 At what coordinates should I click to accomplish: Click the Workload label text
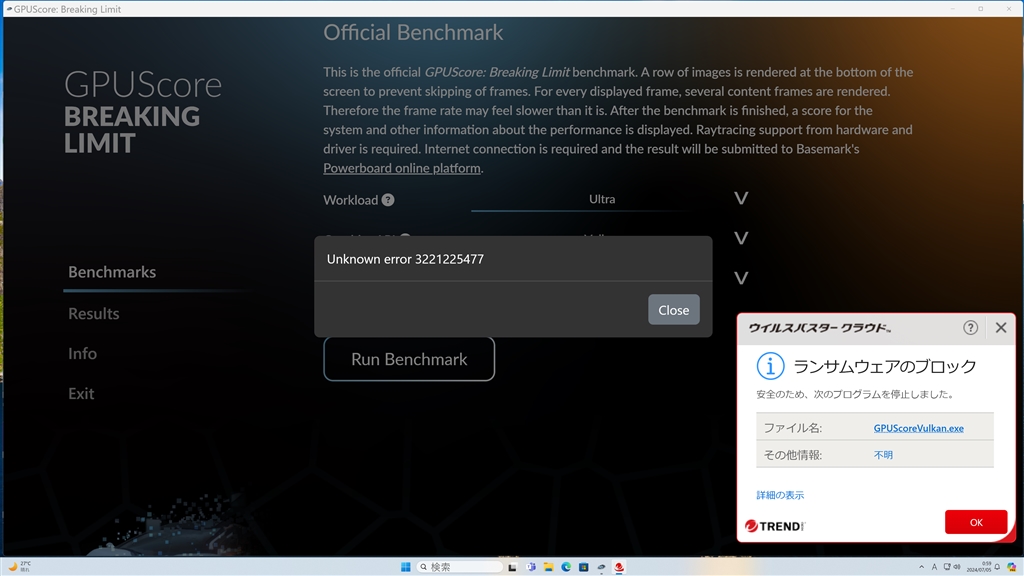click(x=351, y=200)
